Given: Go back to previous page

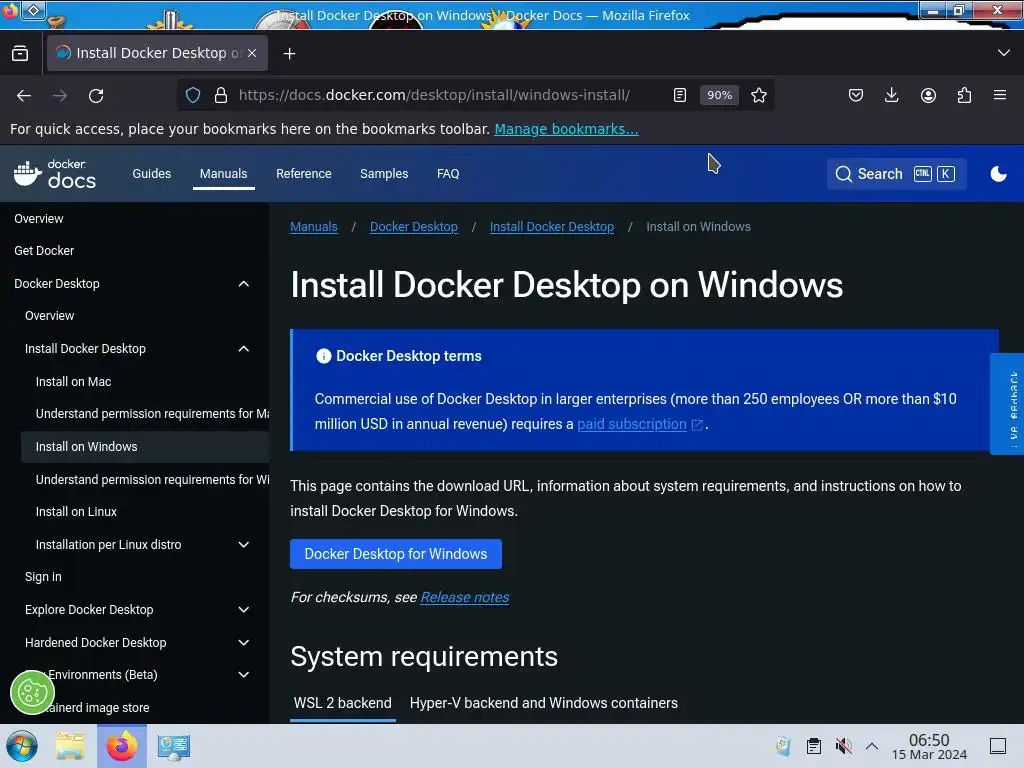Looking at the screenshot, I should coord(24,95).
